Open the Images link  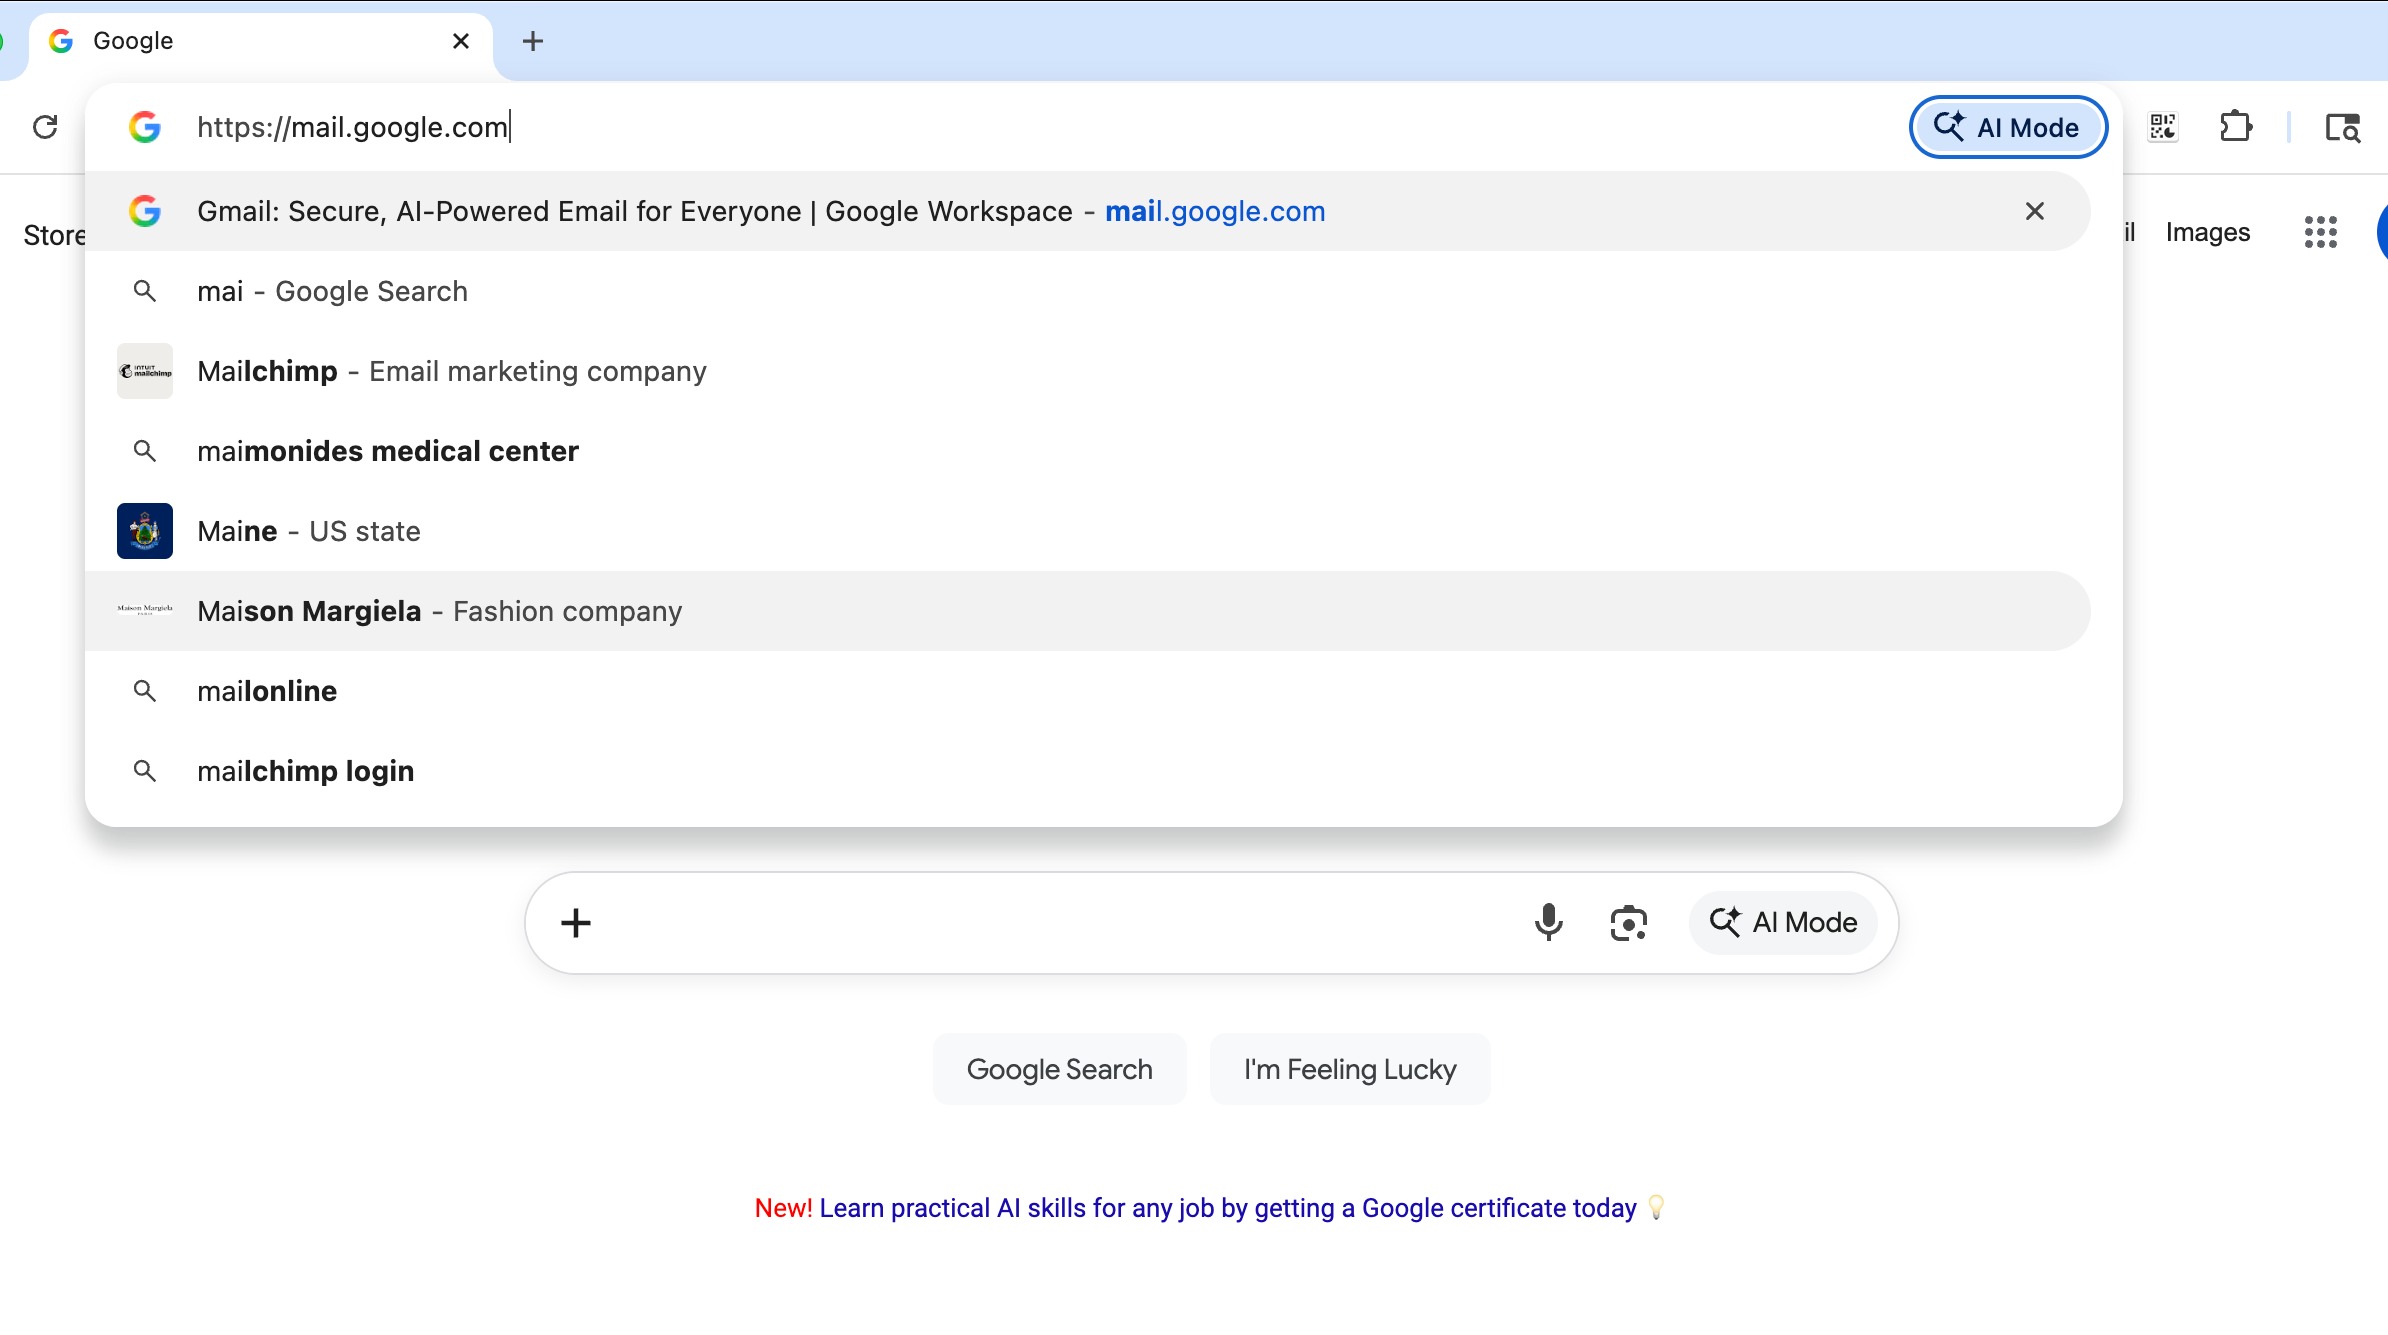(2208, 232)
